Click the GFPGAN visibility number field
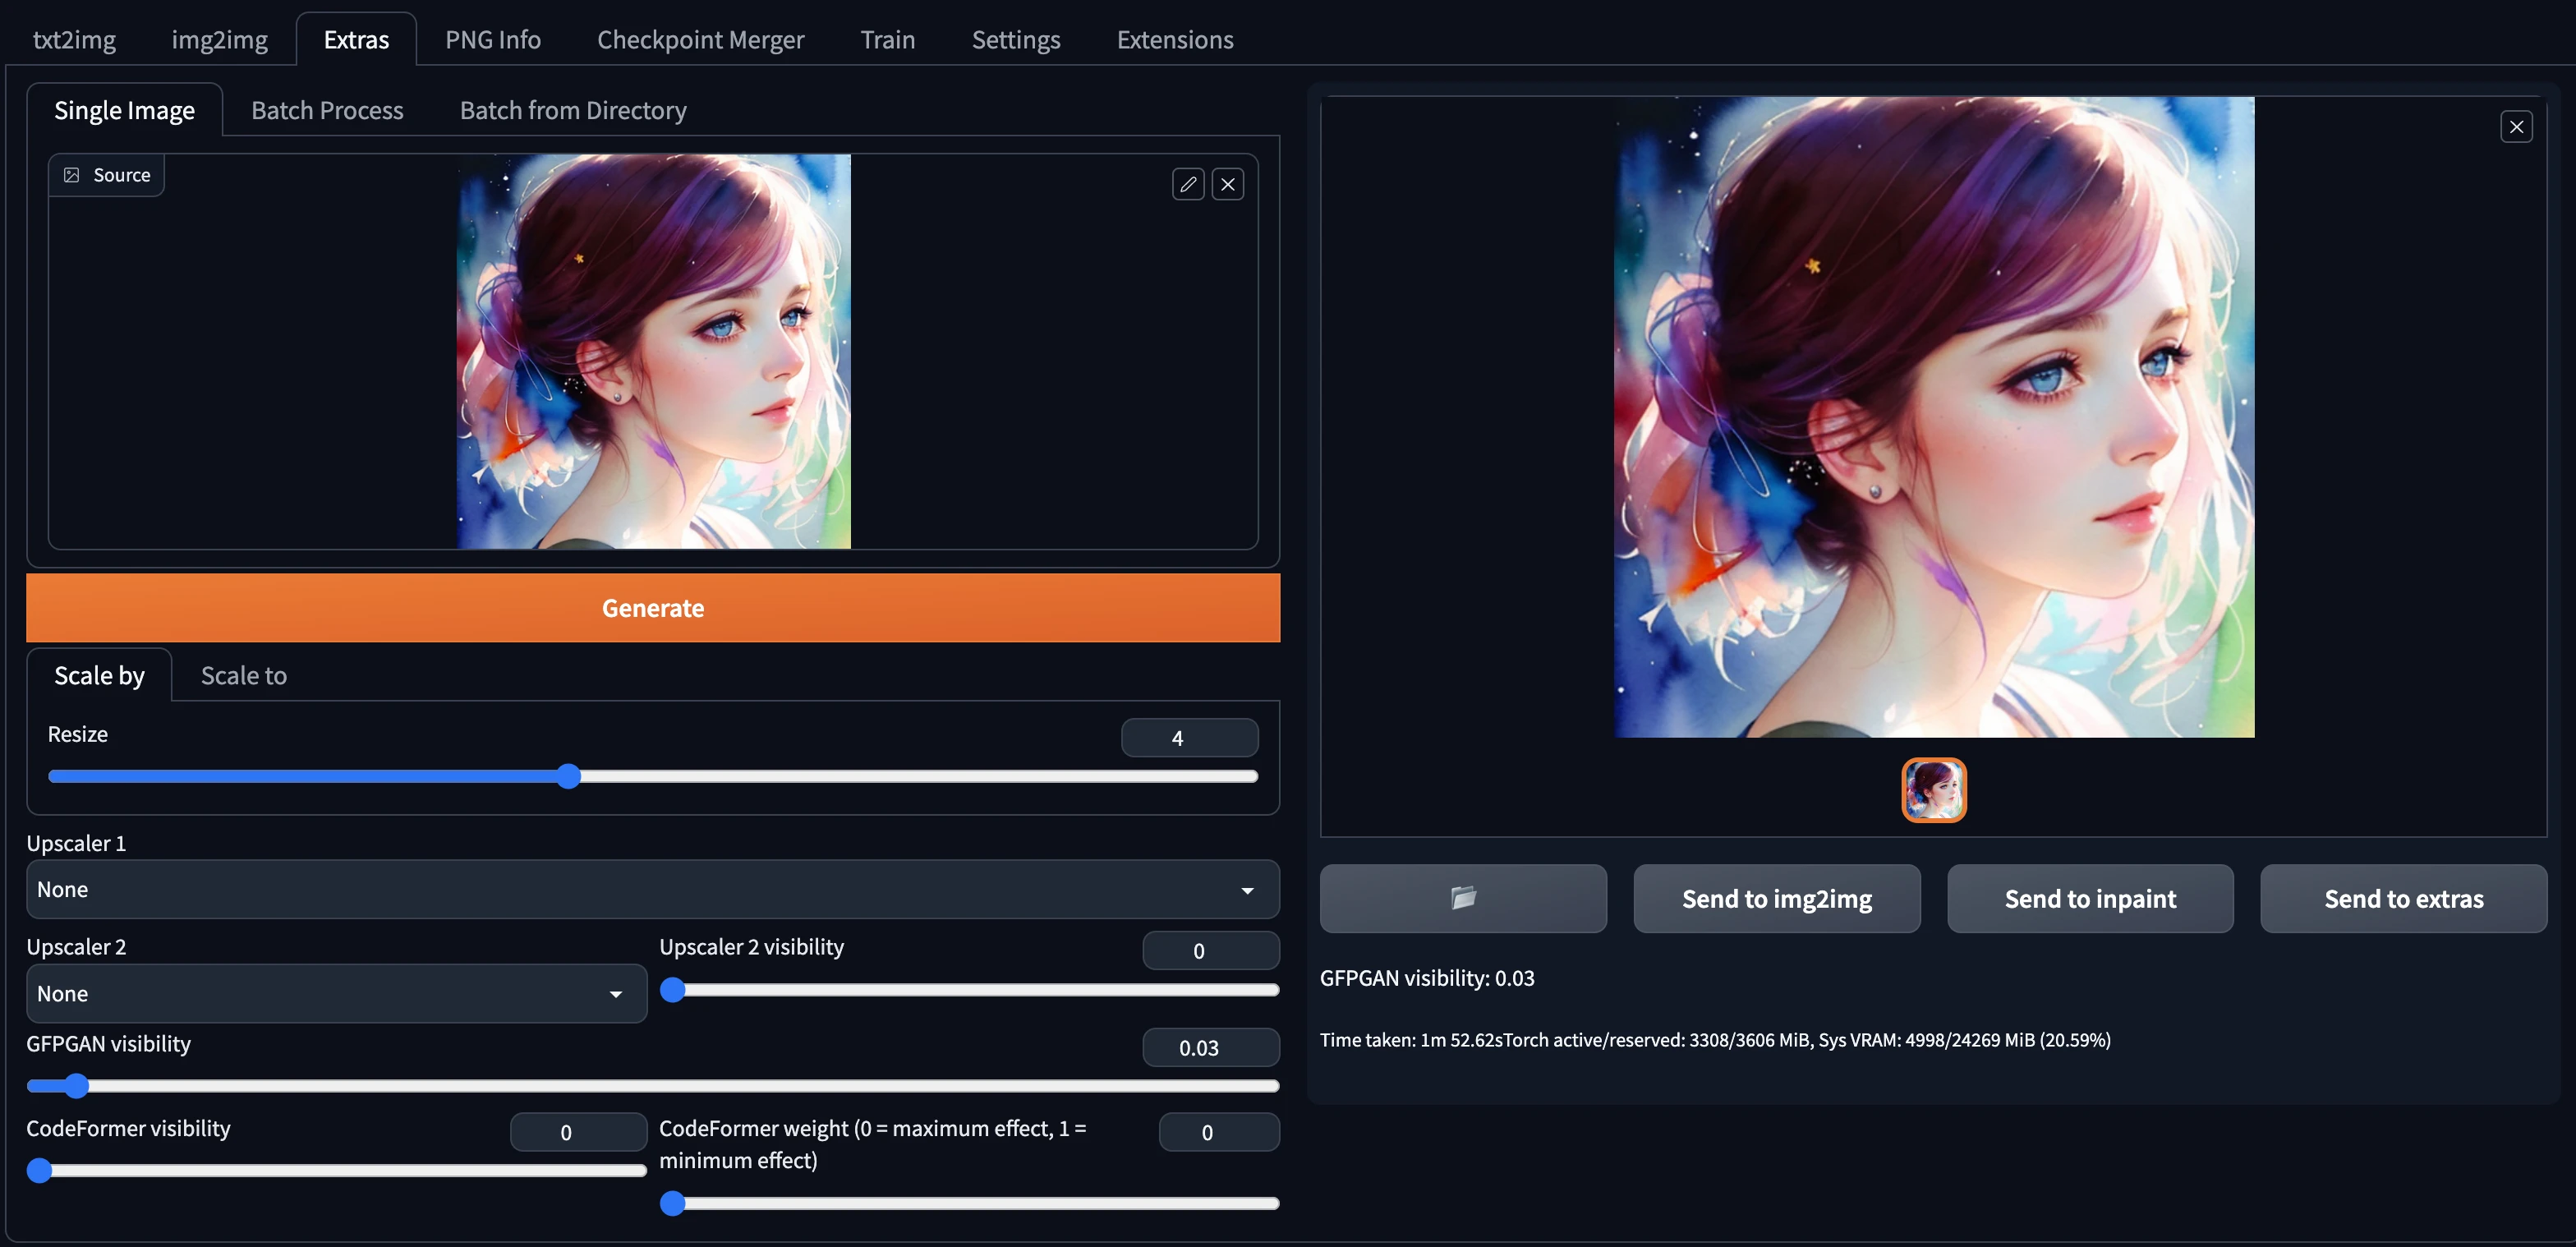 pos(1210,1047)
